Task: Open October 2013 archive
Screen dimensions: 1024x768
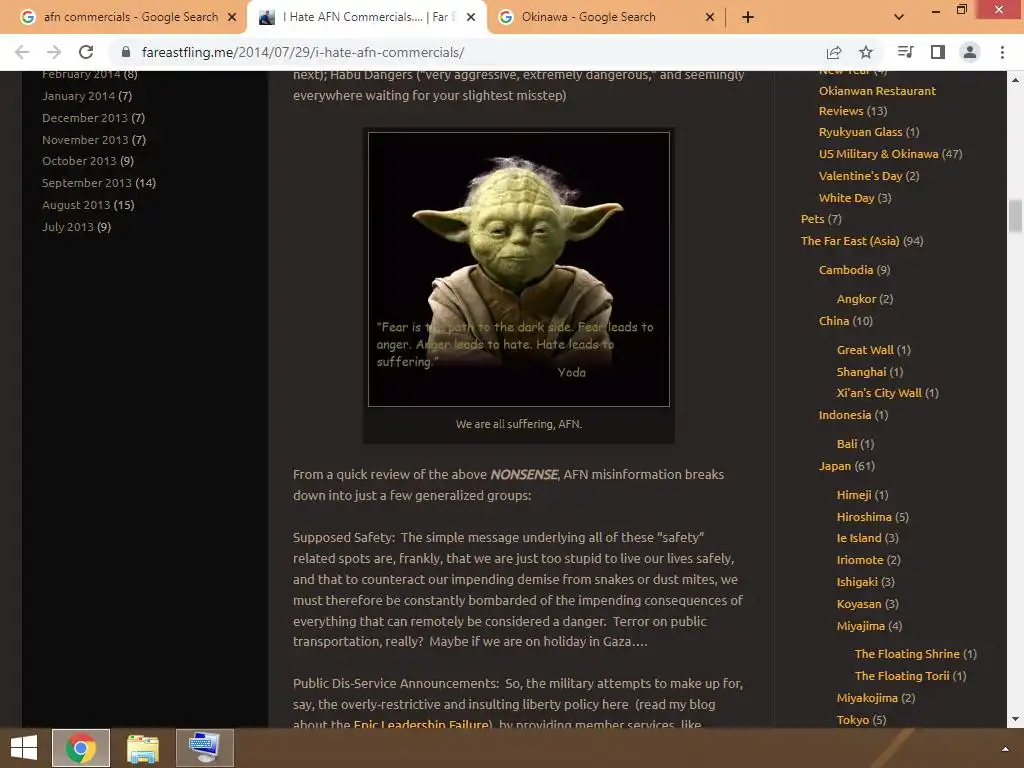Action: (79, 161)
